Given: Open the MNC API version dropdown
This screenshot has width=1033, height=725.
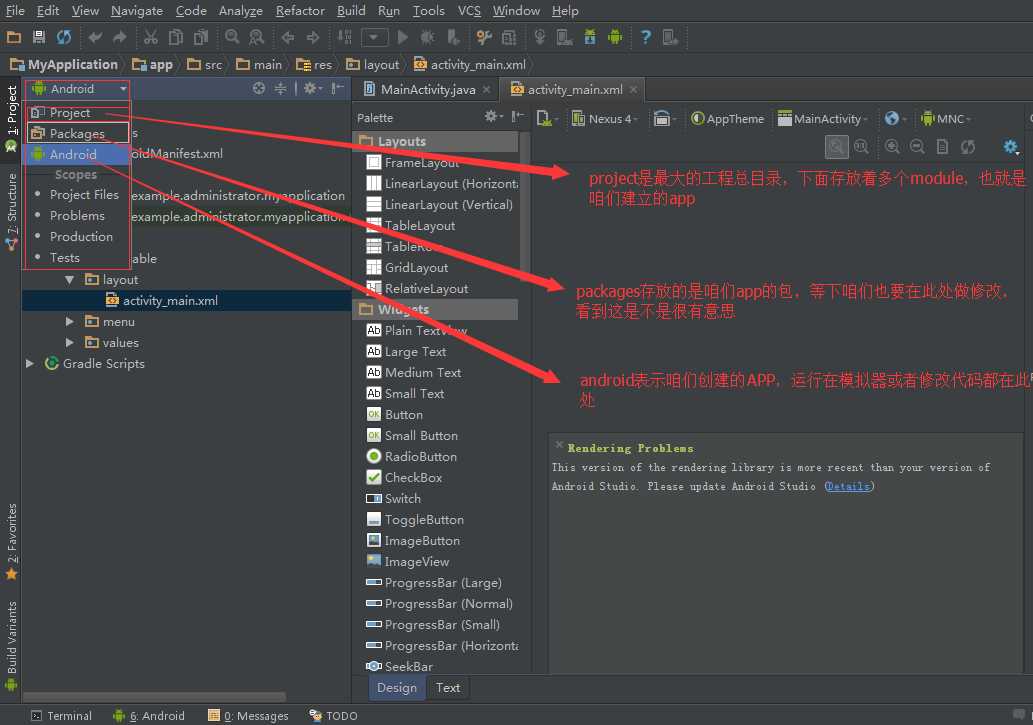Looking at the screenshot, I should coord(946,119).
